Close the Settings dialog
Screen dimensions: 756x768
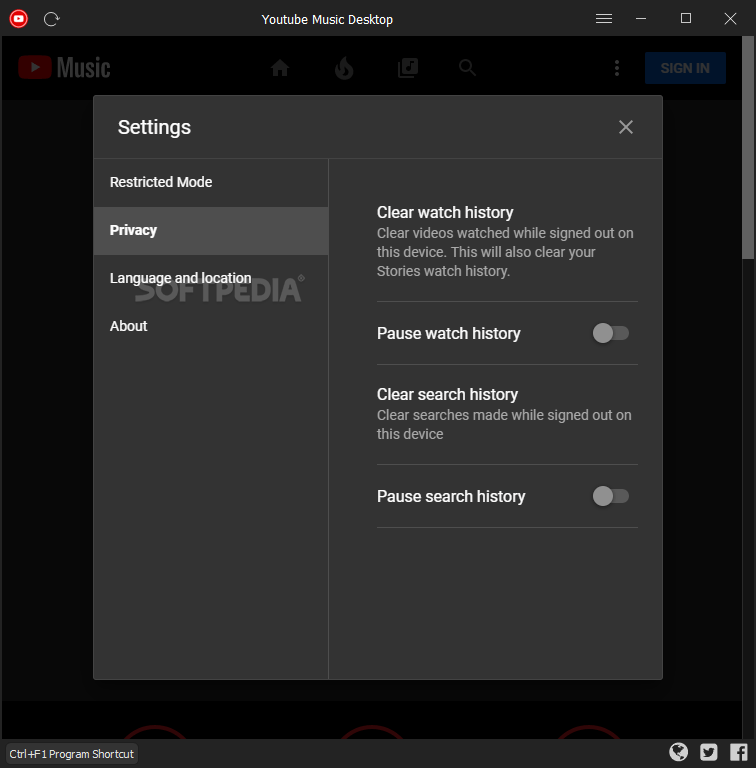coord(626,127)
